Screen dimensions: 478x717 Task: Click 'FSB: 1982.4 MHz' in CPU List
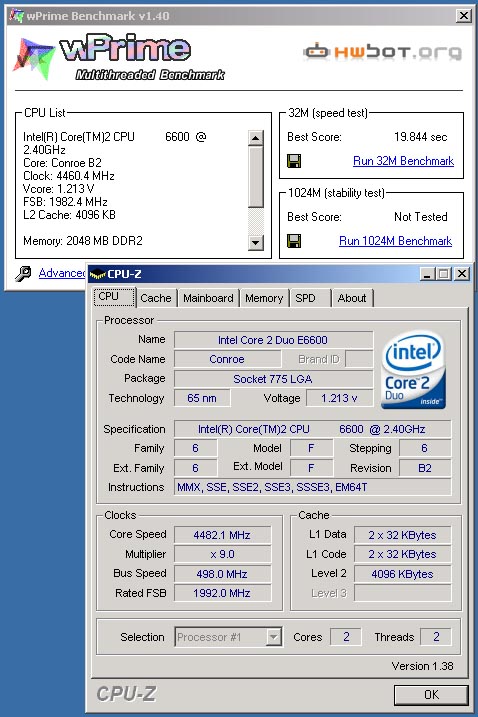pyautogui.click(x=65, y=202)
